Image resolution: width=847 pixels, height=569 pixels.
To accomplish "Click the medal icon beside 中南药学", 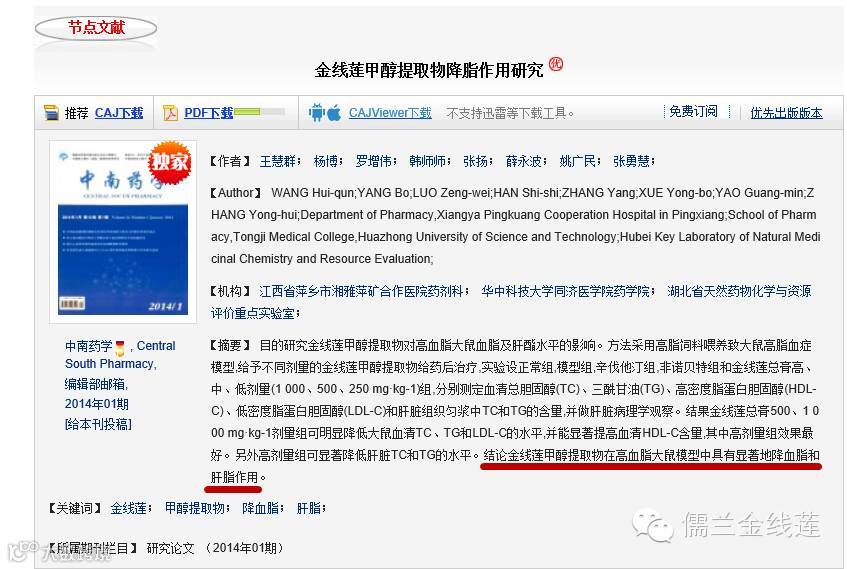I will point(120,348).
